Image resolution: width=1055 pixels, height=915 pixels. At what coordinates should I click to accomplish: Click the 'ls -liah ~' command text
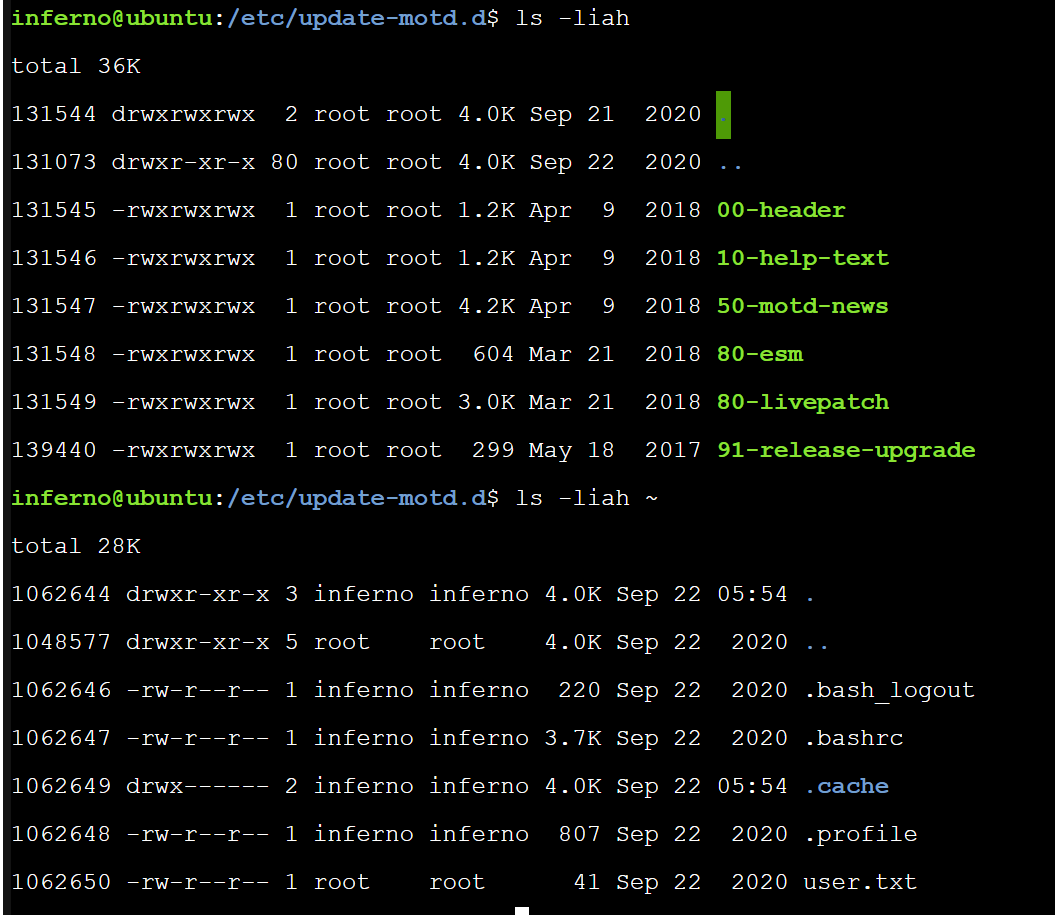[586, 498]
